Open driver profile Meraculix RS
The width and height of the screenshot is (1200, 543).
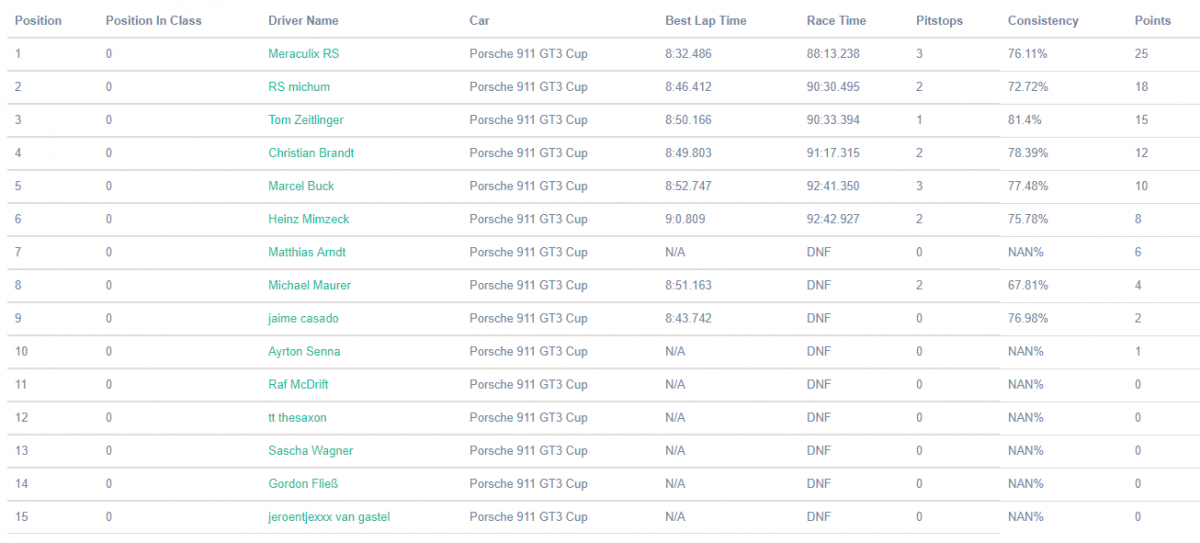coord(303,54)
